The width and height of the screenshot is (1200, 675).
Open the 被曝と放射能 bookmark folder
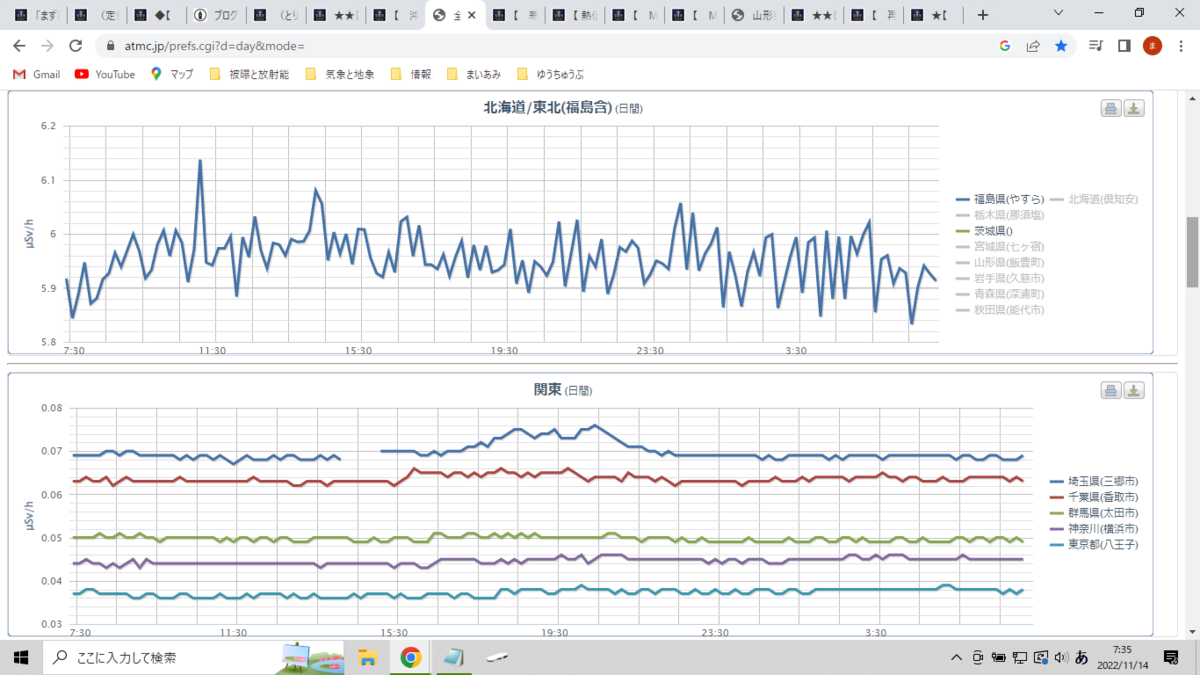(249, 74)
